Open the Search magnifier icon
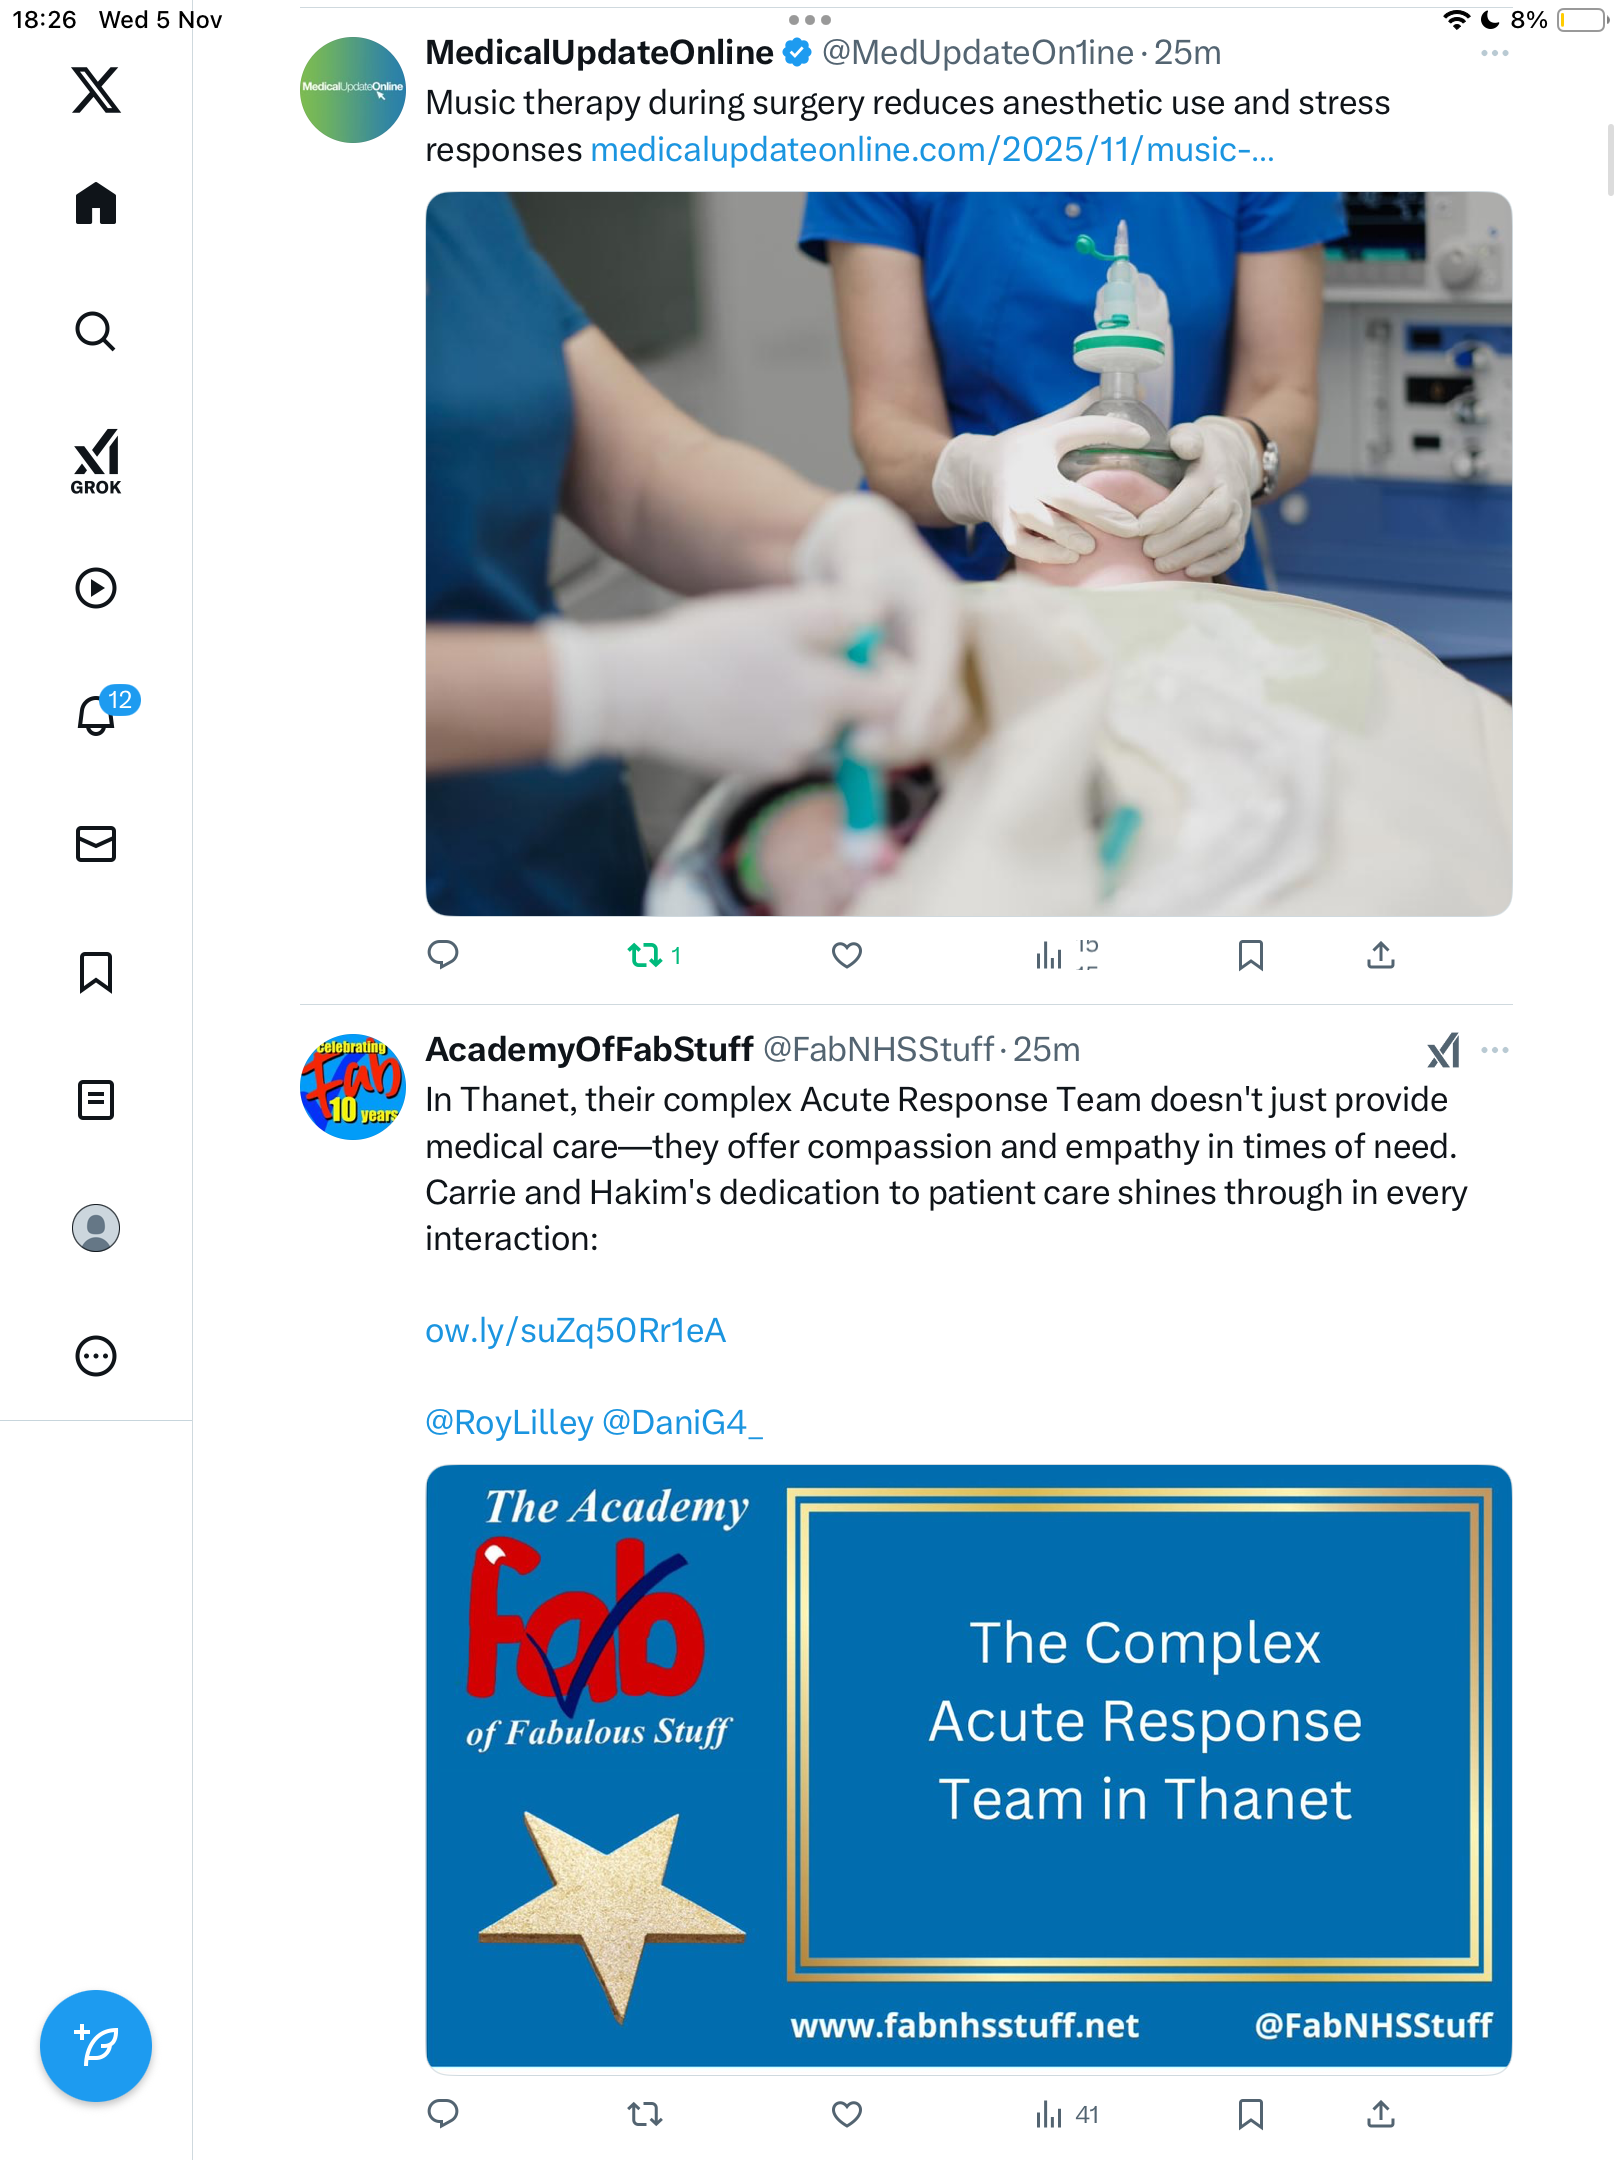Image resolution: width=1620 pixels, height=2160 pixels. click(96, 331)
